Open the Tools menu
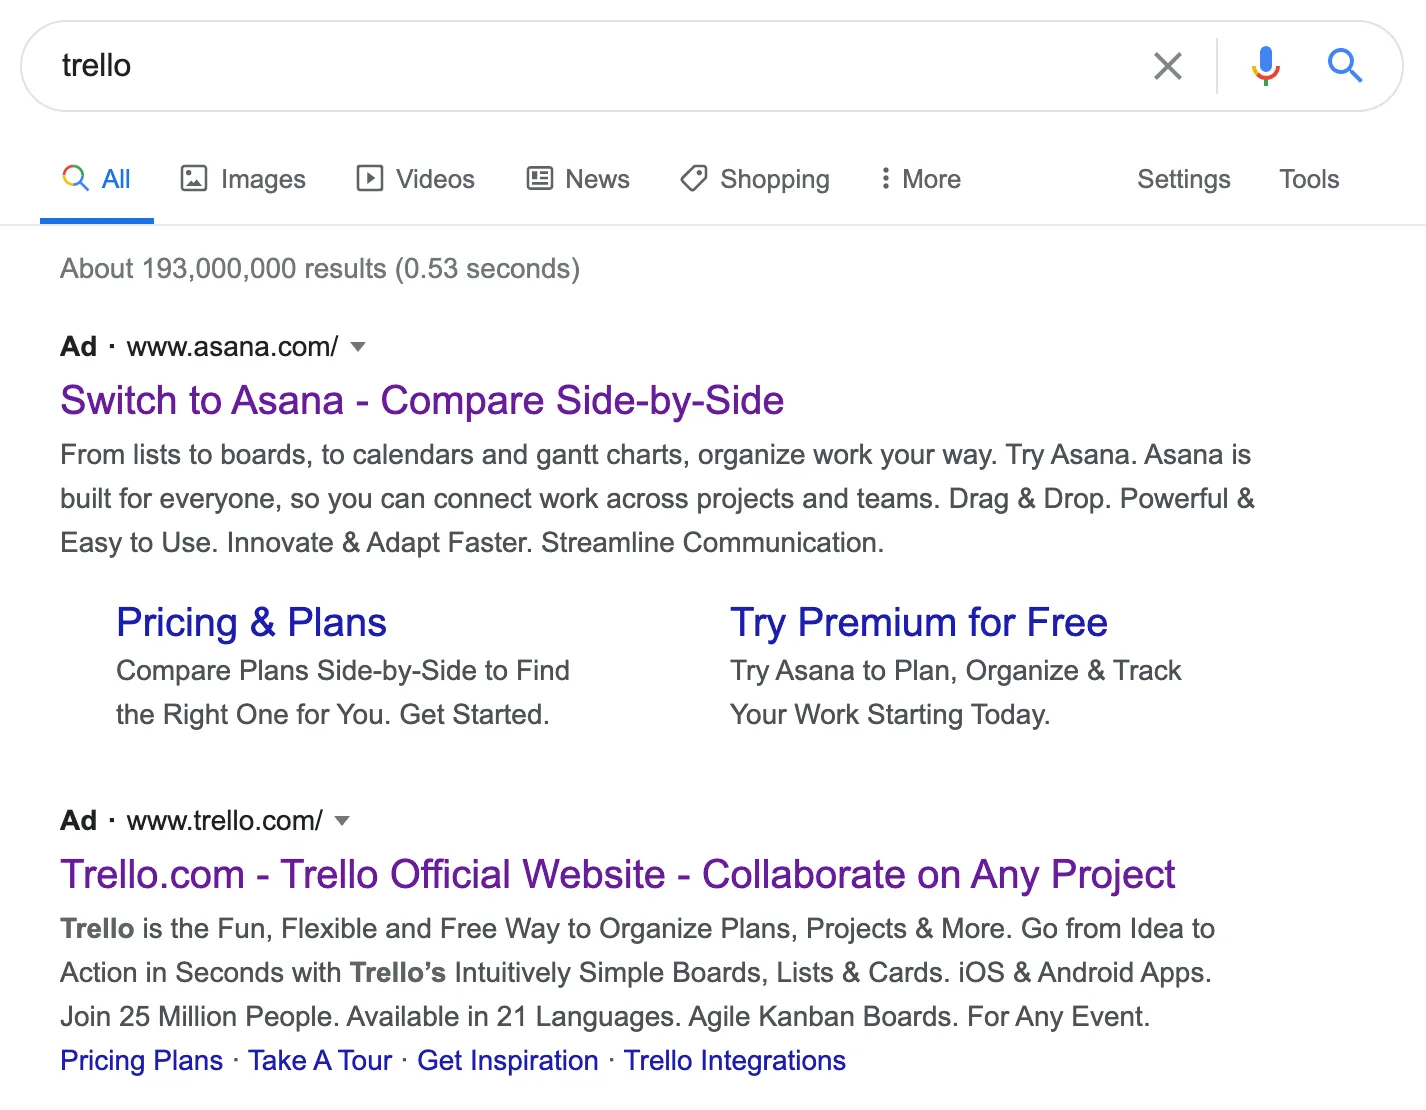The width and height of the screenshot is (1426, 1110). tap(1308, 179)
